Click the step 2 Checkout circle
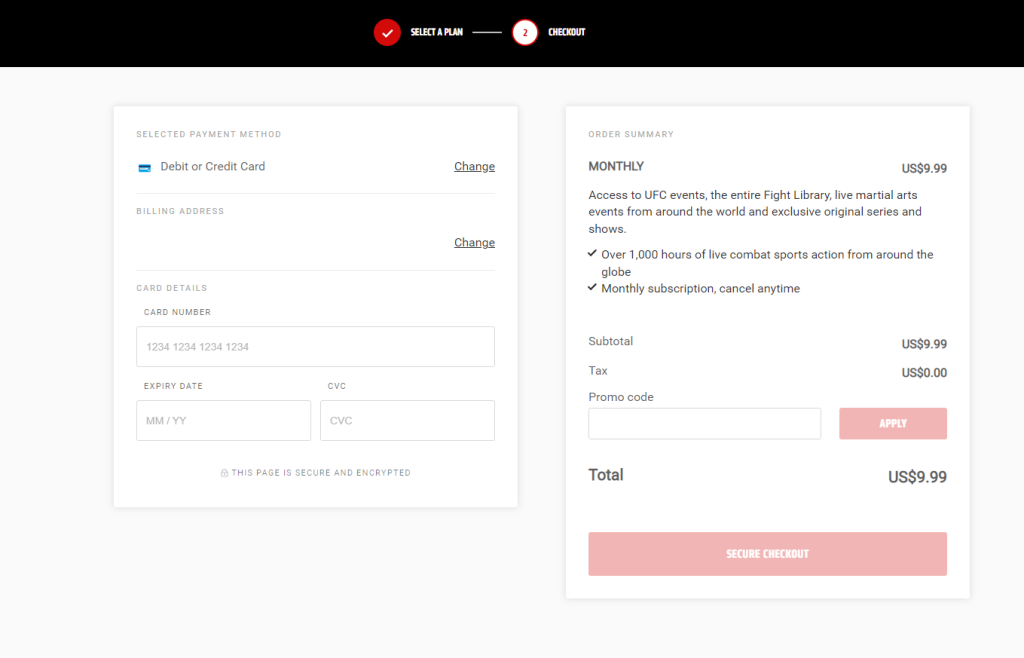 click(x=525, y=32)
